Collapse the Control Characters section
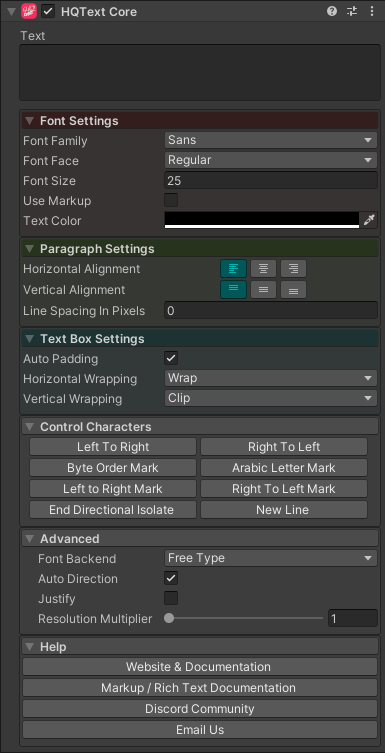The width and height of the screenshot is (385, 753). 30,426
